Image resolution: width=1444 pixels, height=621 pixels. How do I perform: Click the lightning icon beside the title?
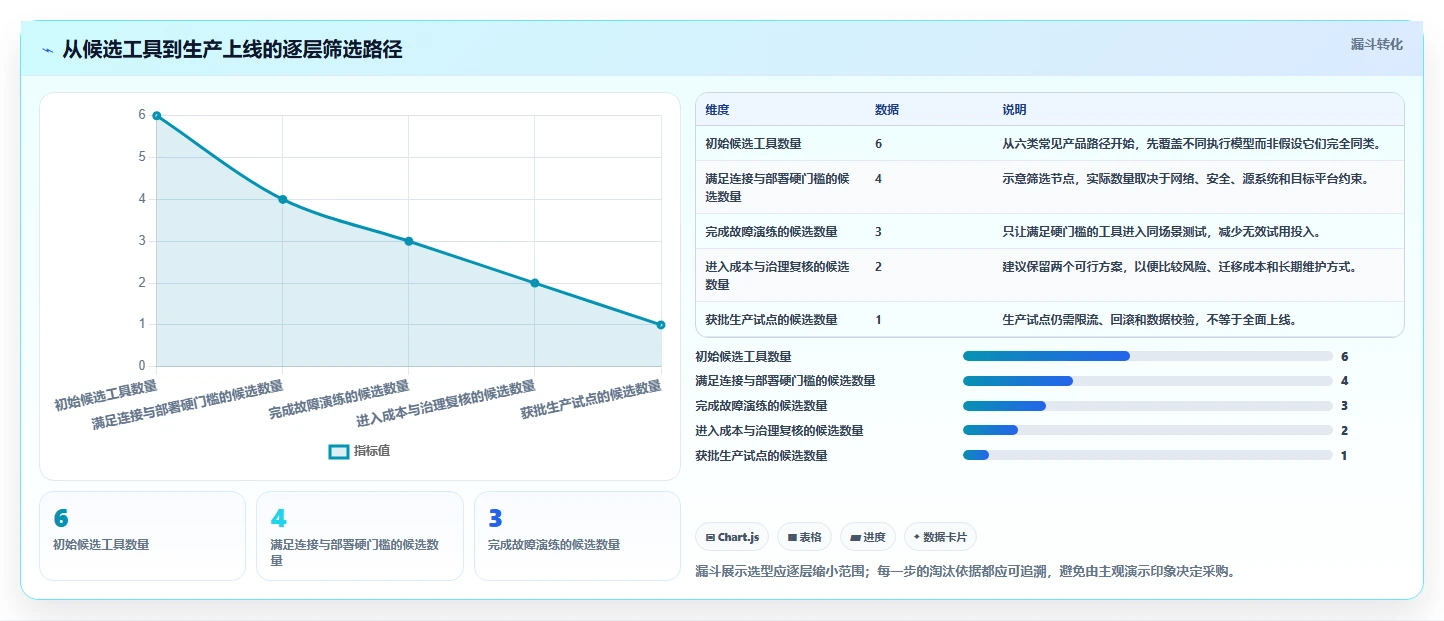[x=47, y=49]
